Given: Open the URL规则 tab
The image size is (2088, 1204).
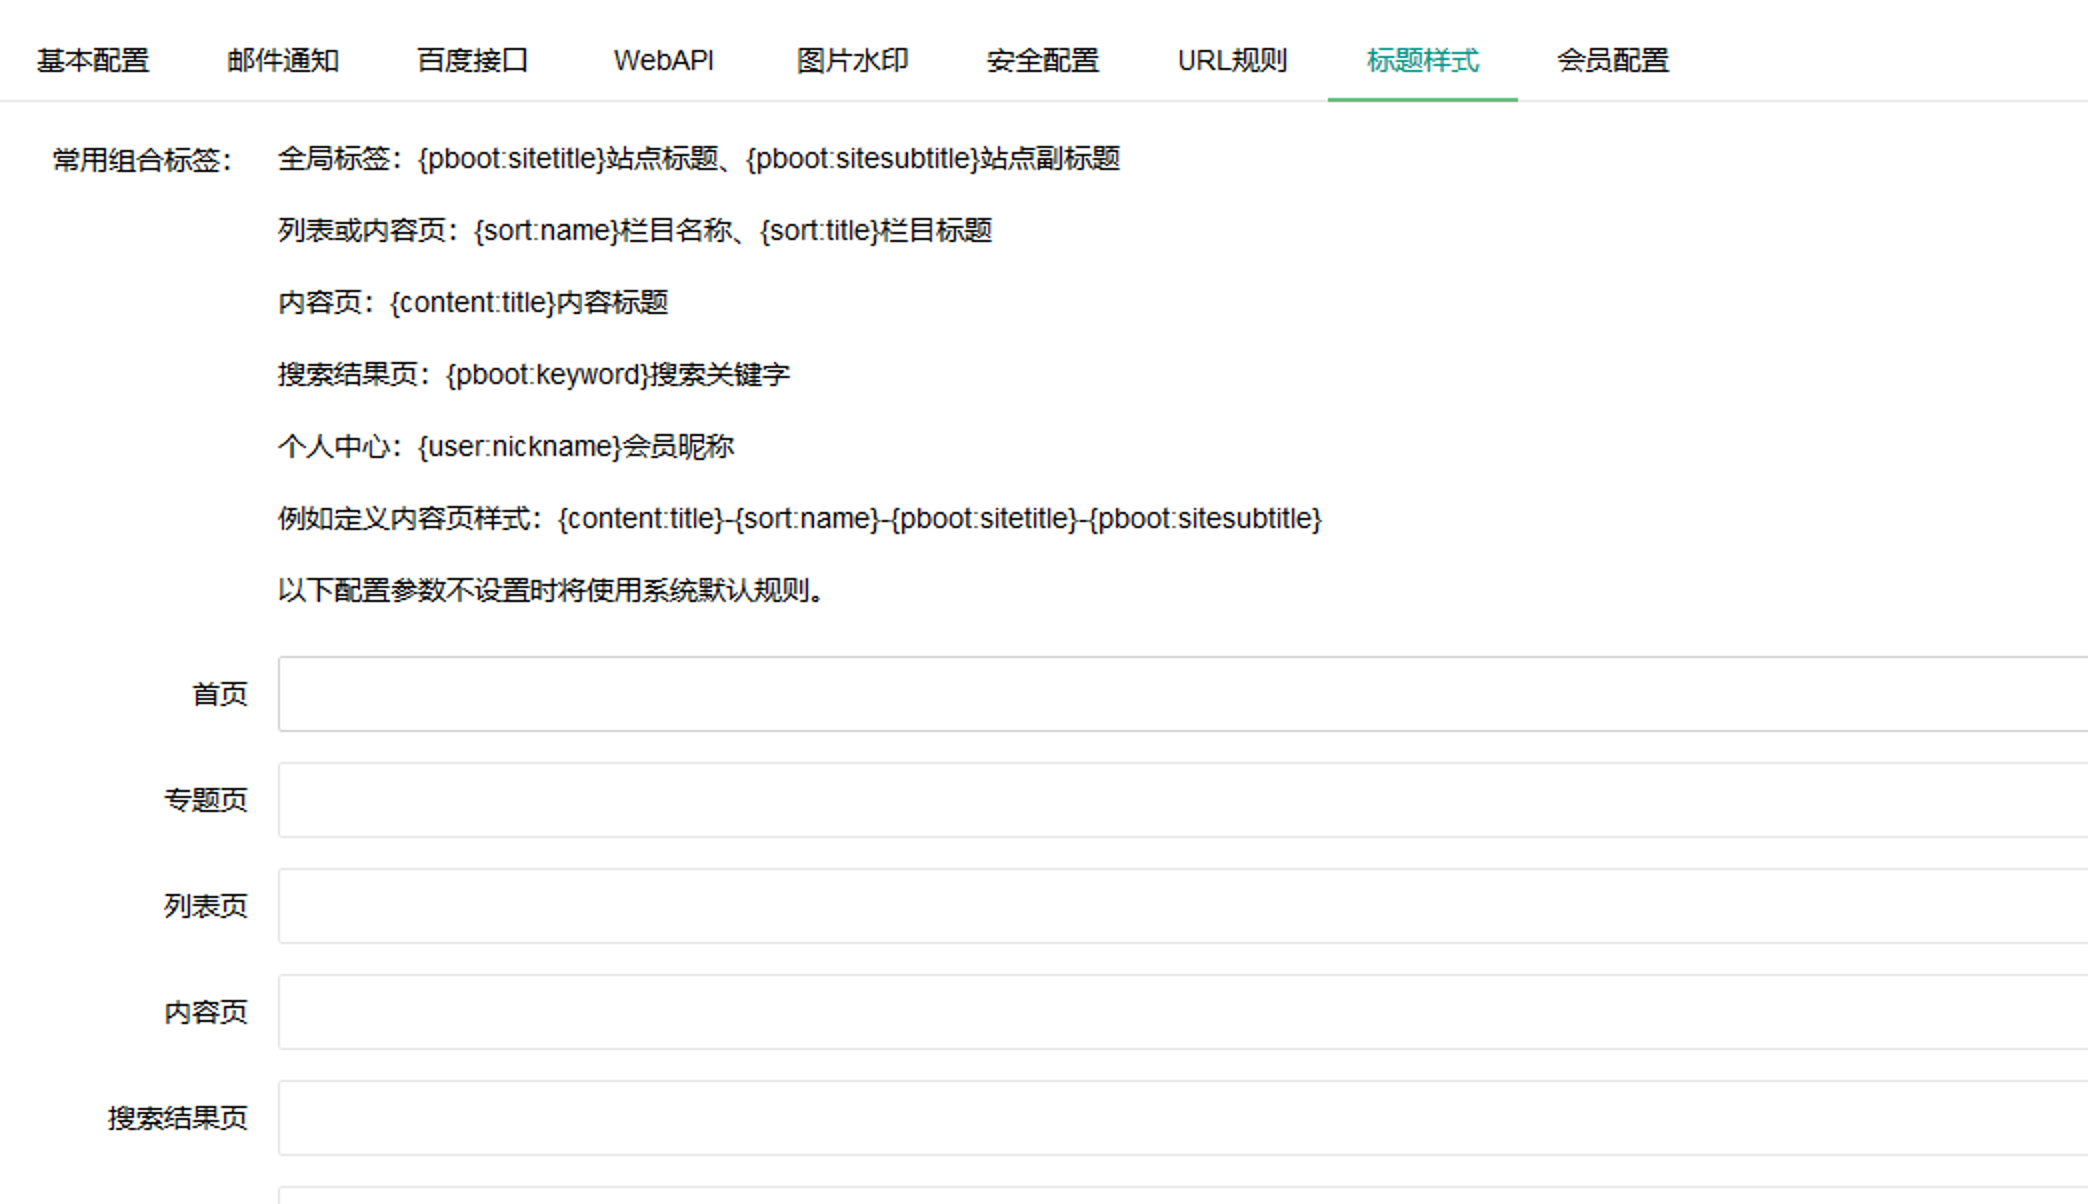Looking at the screenshot, I should click(x=1232, y=60).
